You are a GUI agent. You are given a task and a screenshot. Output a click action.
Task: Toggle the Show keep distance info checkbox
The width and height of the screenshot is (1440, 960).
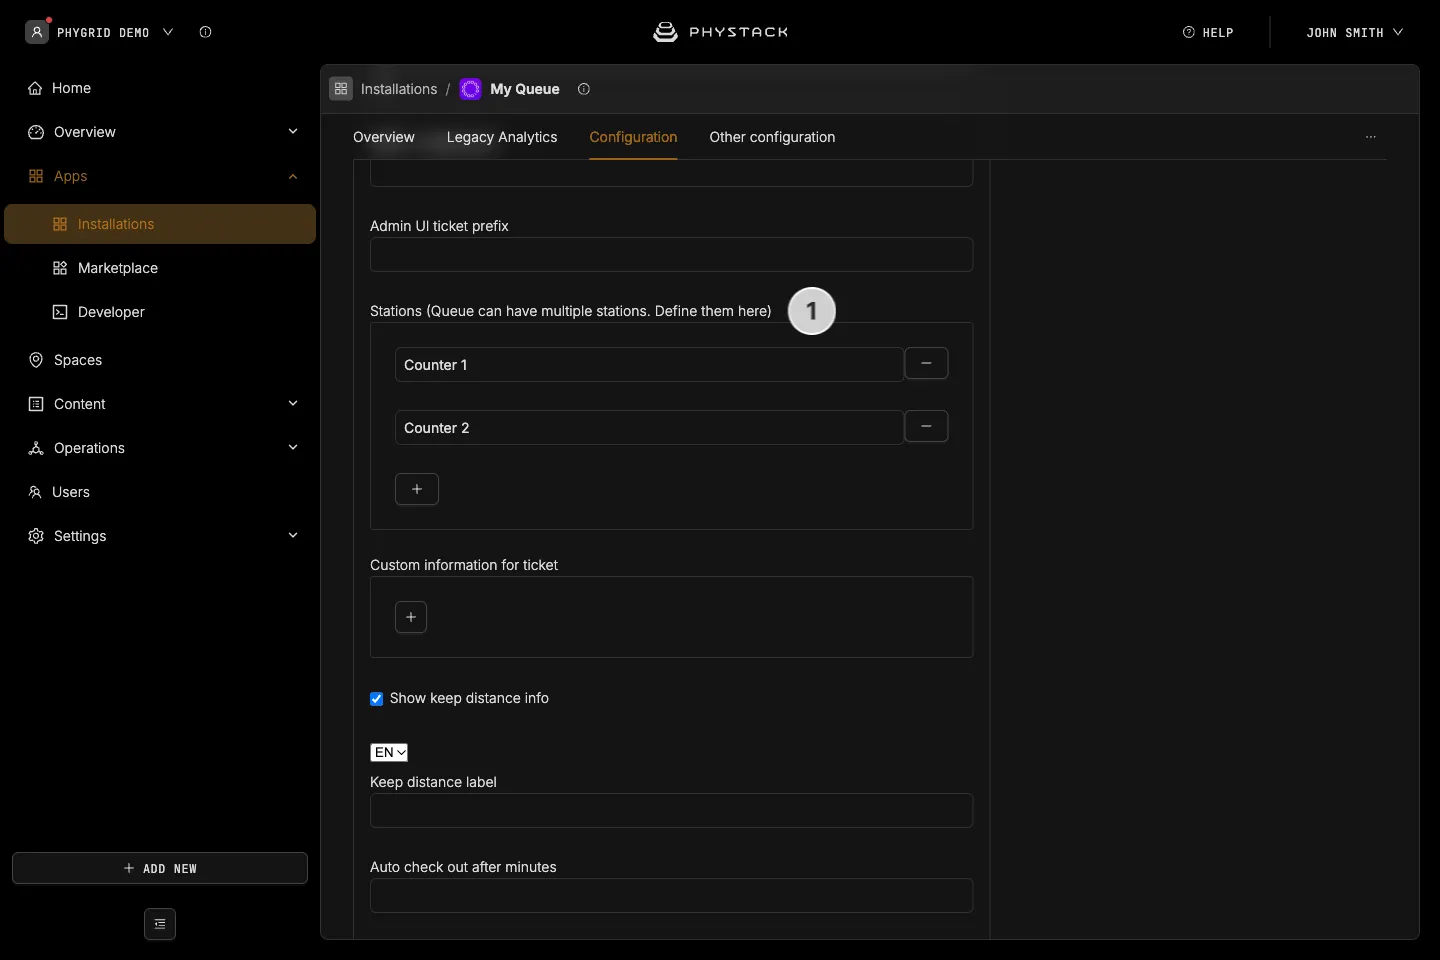377,699
